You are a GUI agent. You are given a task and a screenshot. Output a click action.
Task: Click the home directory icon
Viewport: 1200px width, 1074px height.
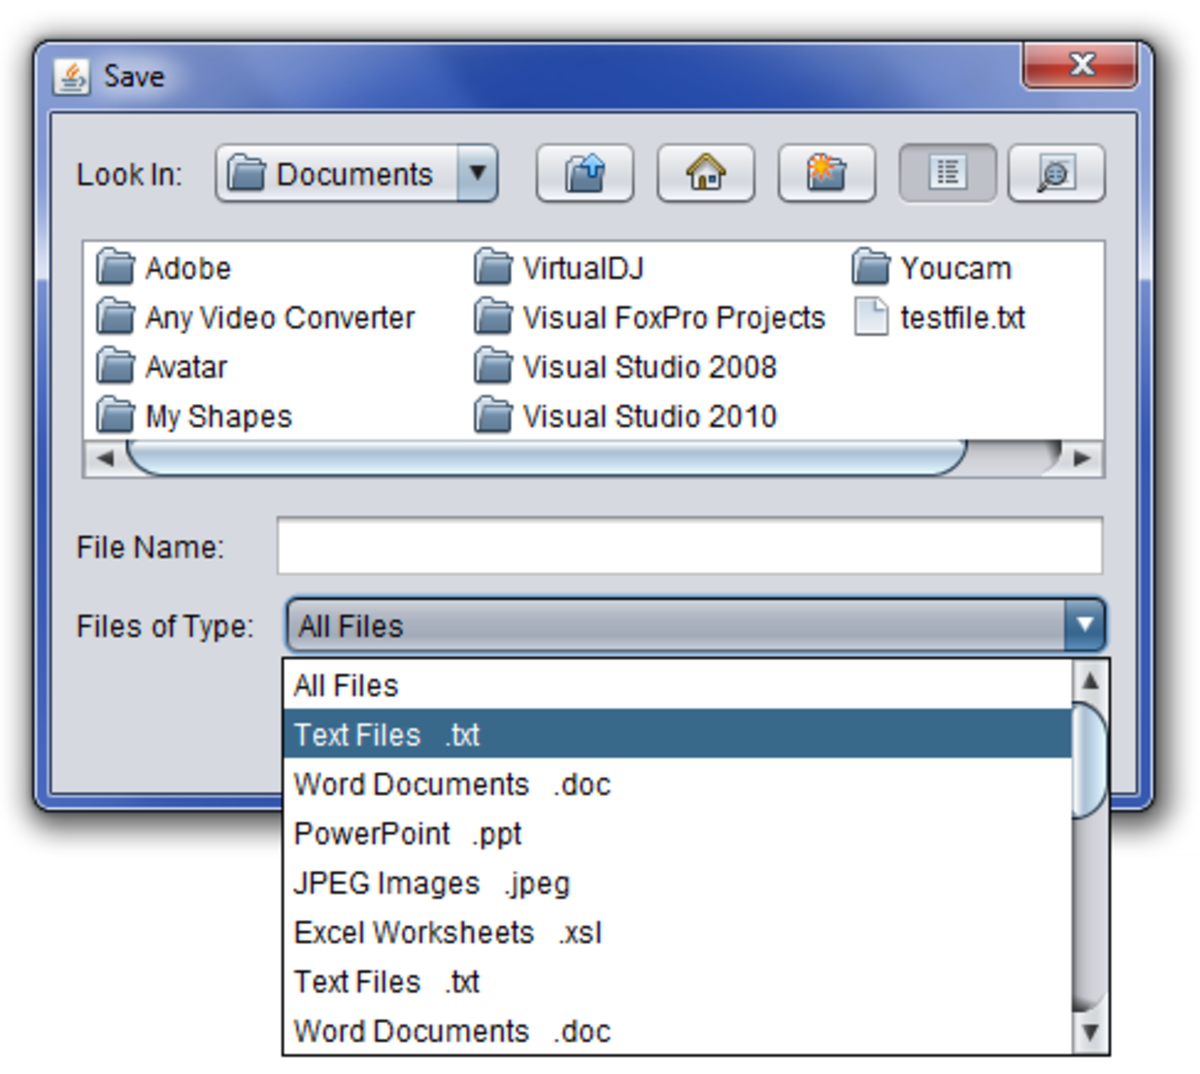(x=706, y=173)
